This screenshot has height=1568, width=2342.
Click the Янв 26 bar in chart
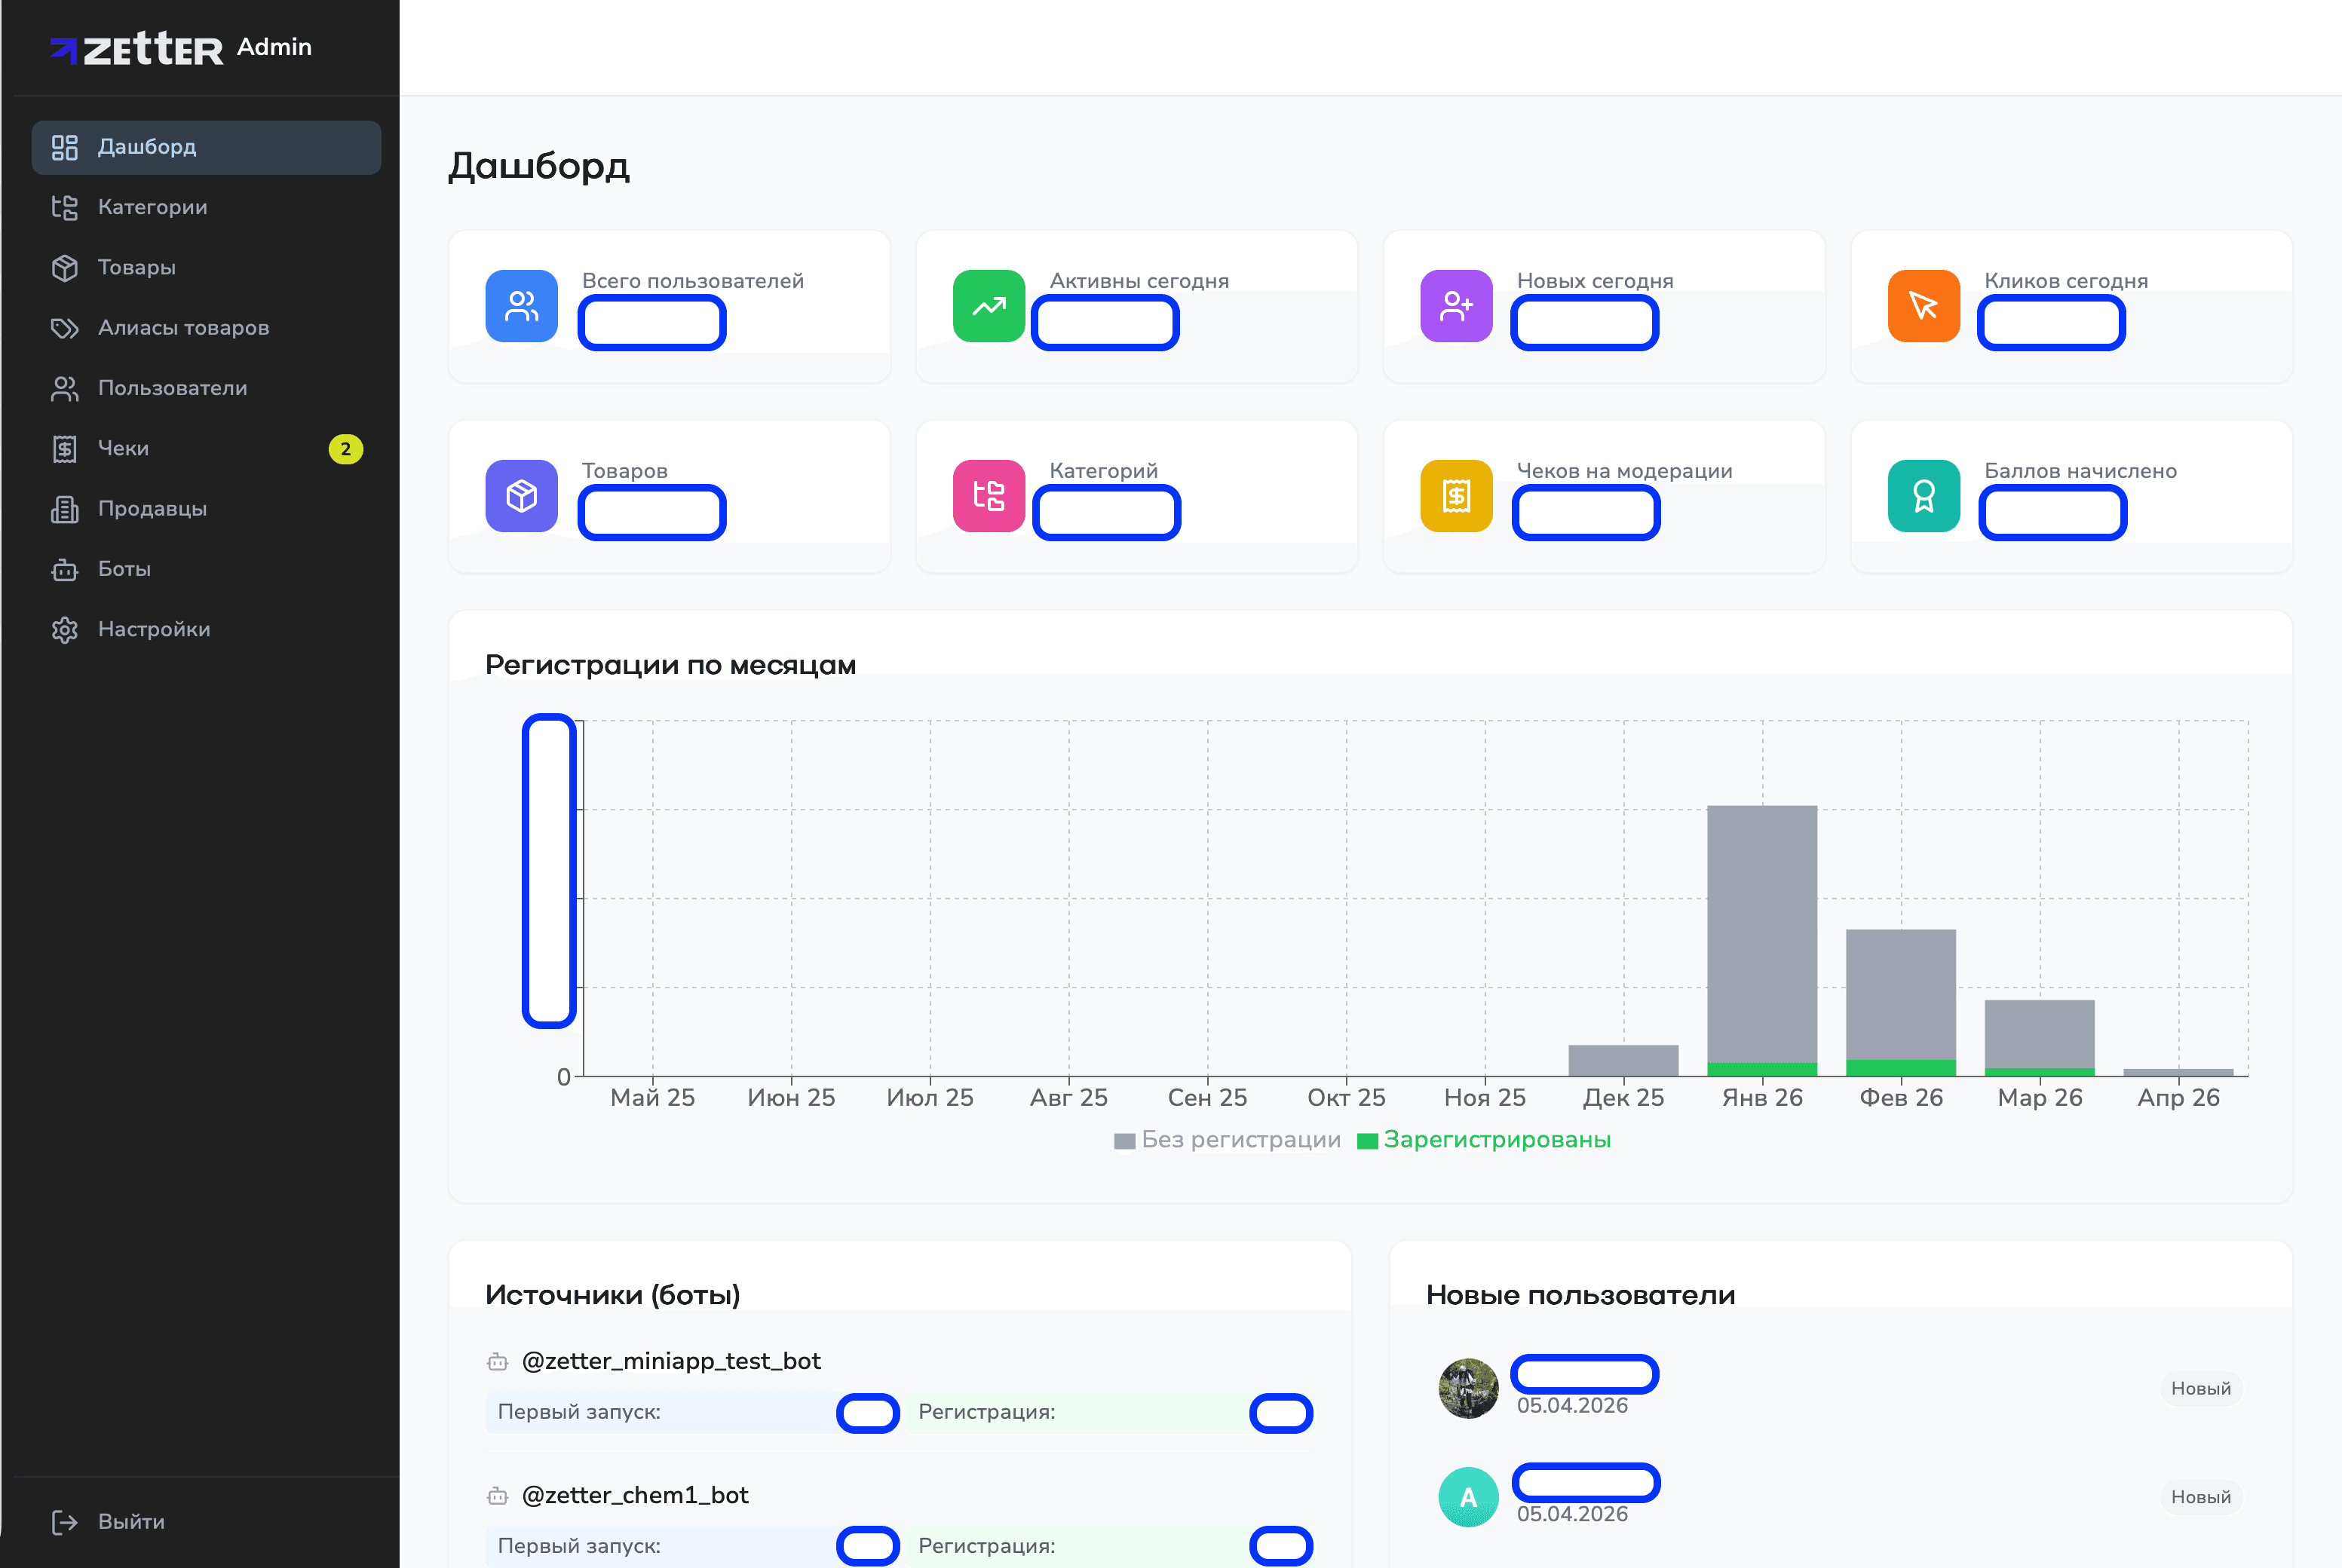1761,935
